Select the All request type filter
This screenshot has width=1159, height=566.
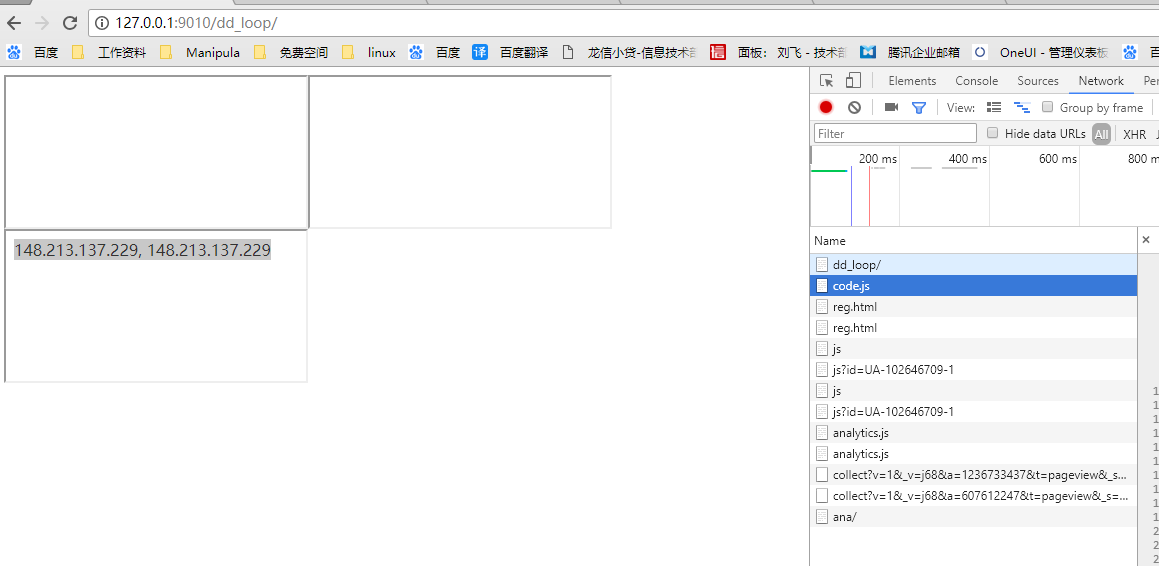pos(1101,134)
